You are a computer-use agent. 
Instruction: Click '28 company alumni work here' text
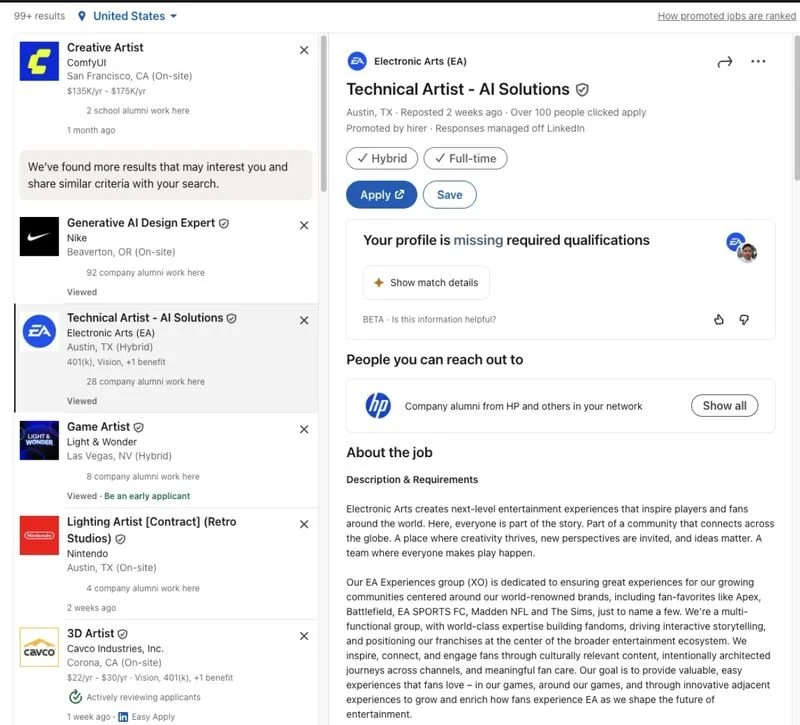(x=145, y=381)
